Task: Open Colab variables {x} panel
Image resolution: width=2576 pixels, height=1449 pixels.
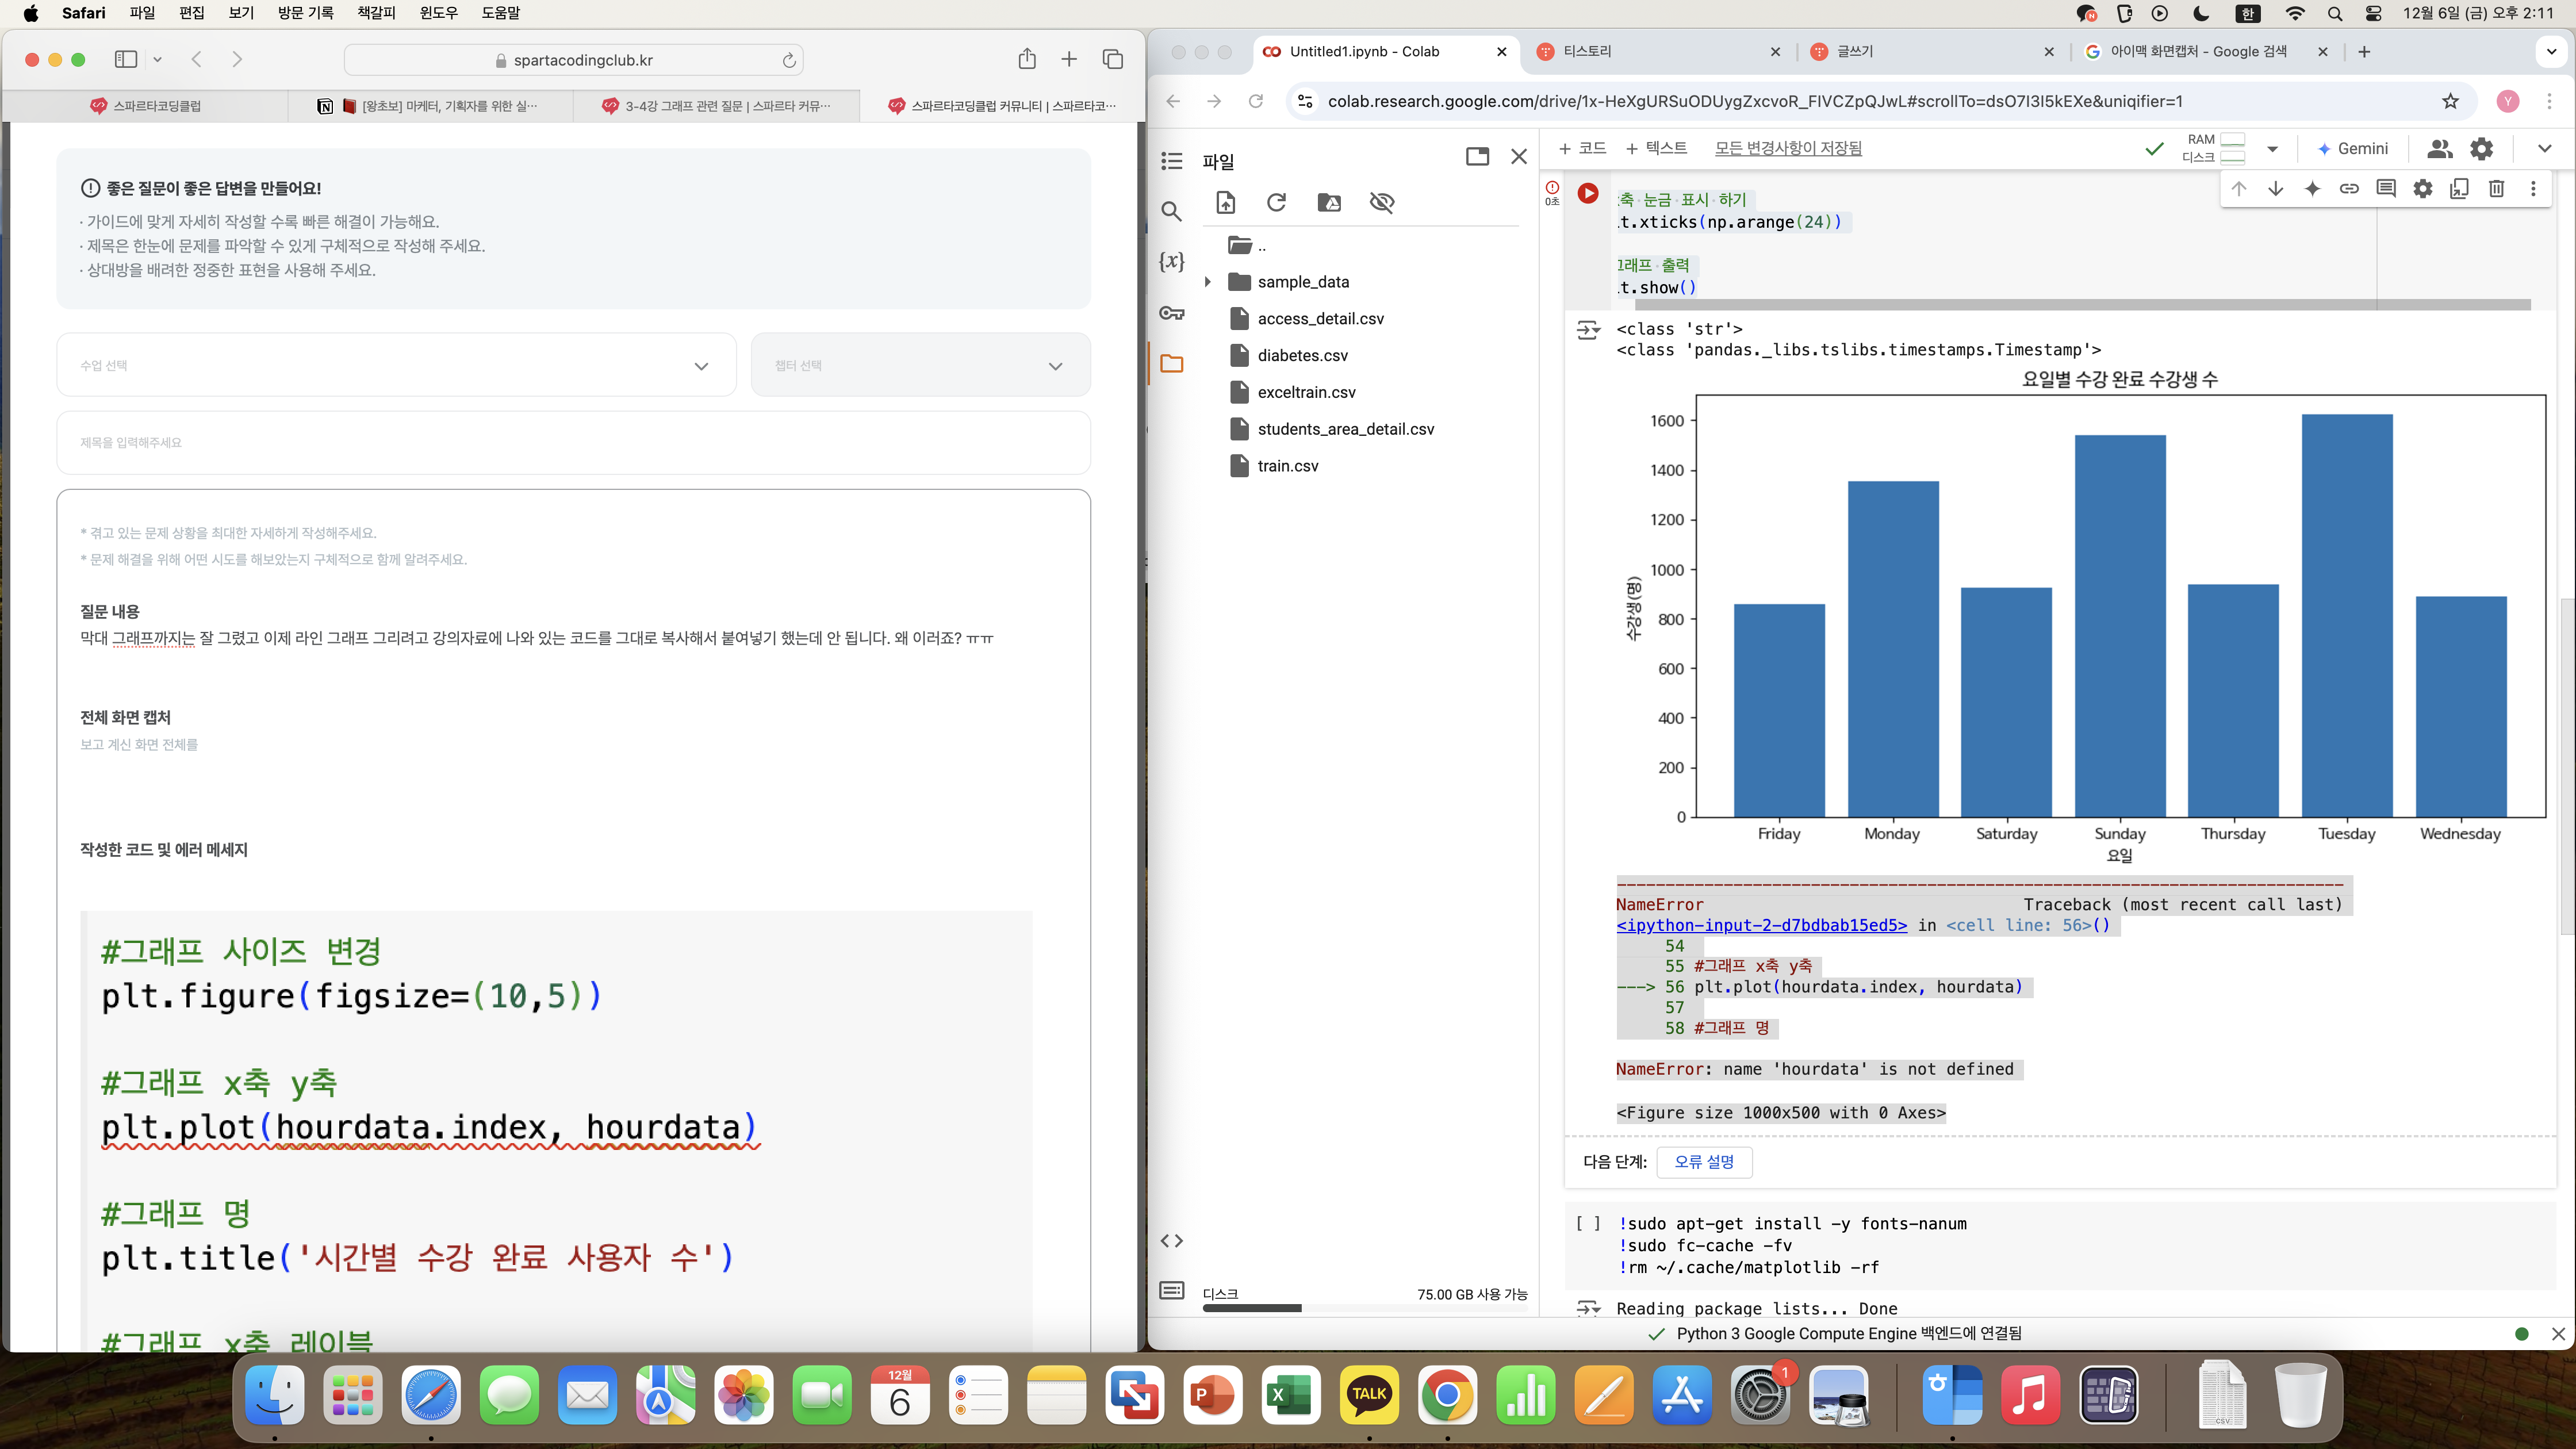Action: tap(1171, 261)
